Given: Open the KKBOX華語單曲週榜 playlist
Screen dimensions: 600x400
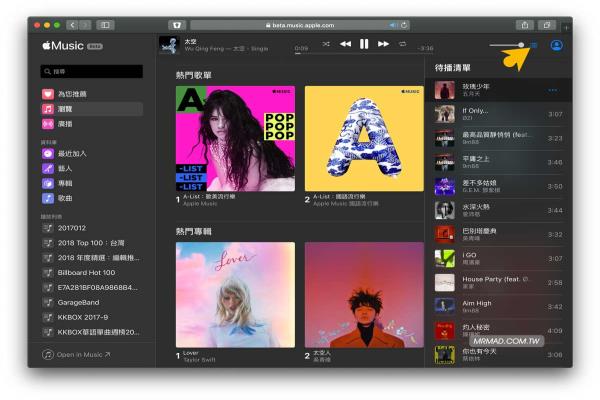Looking at the screenshot, I should pyautogui.click(x=92, y=332).
